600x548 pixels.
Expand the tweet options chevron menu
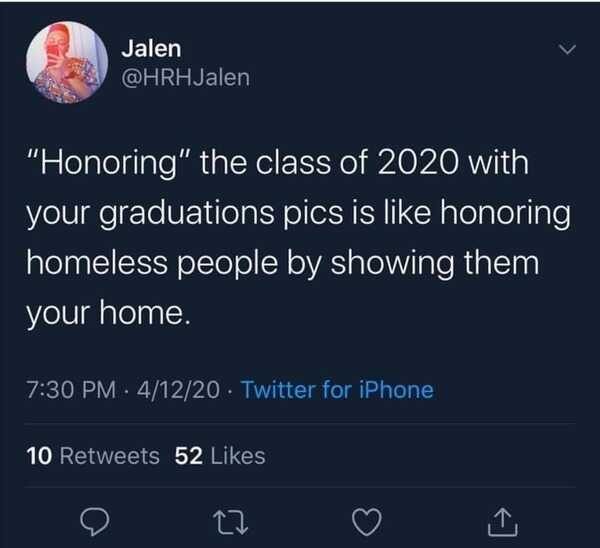pos(566,49)
